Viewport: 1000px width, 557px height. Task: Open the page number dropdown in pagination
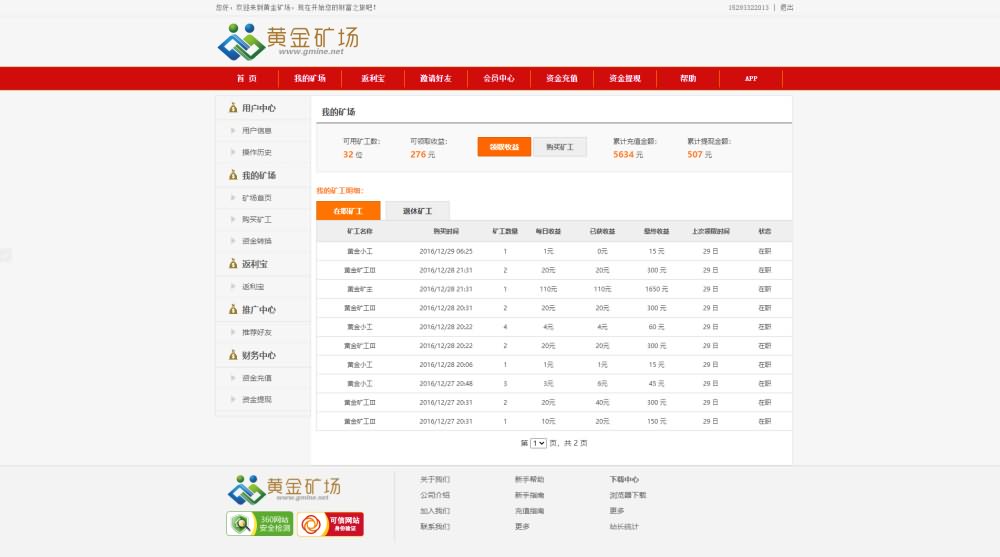click(538, 443)
